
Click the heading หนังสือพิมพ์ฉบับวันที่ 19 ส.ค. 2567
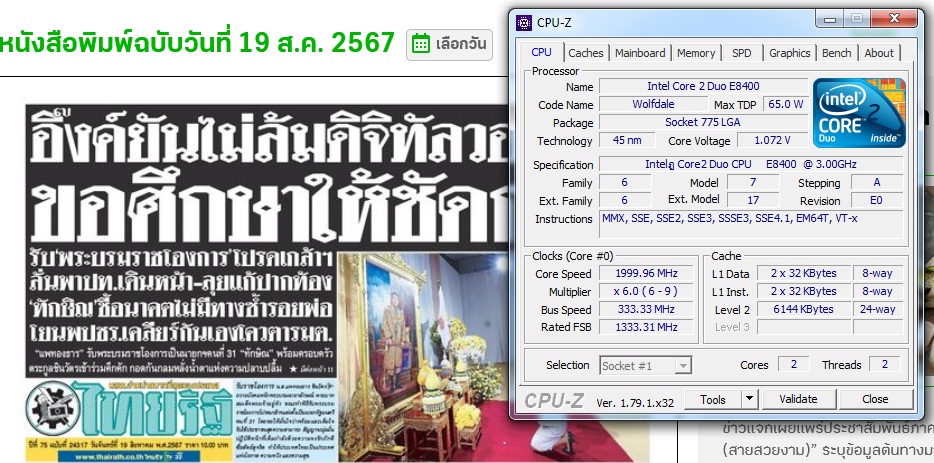point(197,43)
